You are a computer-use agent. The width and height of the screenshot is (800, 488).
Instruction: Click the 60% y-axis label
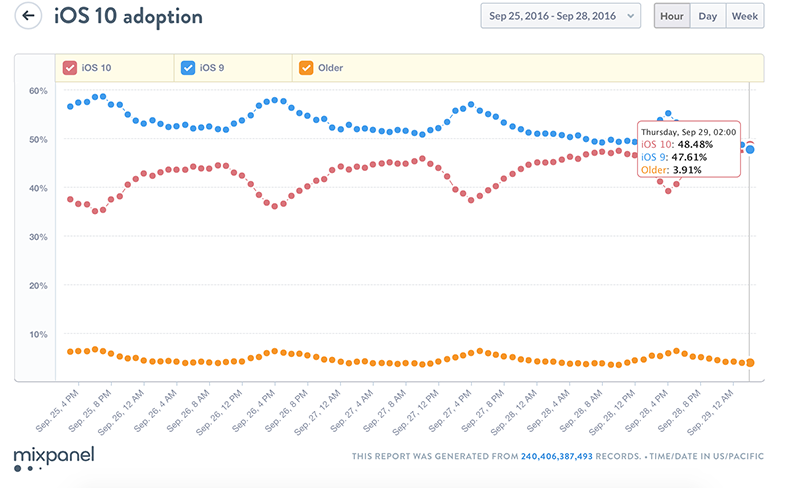[38, 91]
